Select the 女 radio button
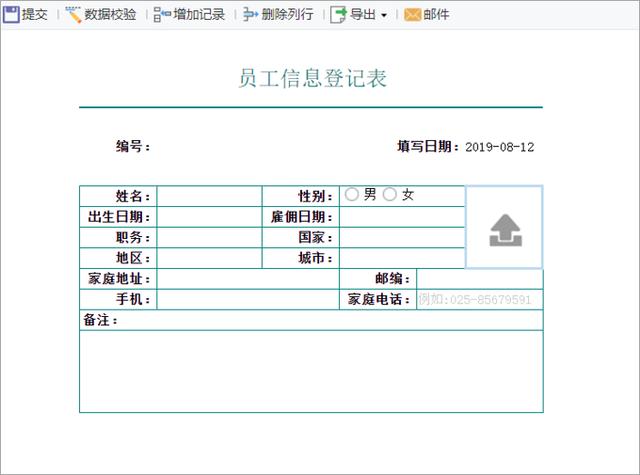Image resolution: width=640 pixels, height=475 pixels. (x=389, y=194)
